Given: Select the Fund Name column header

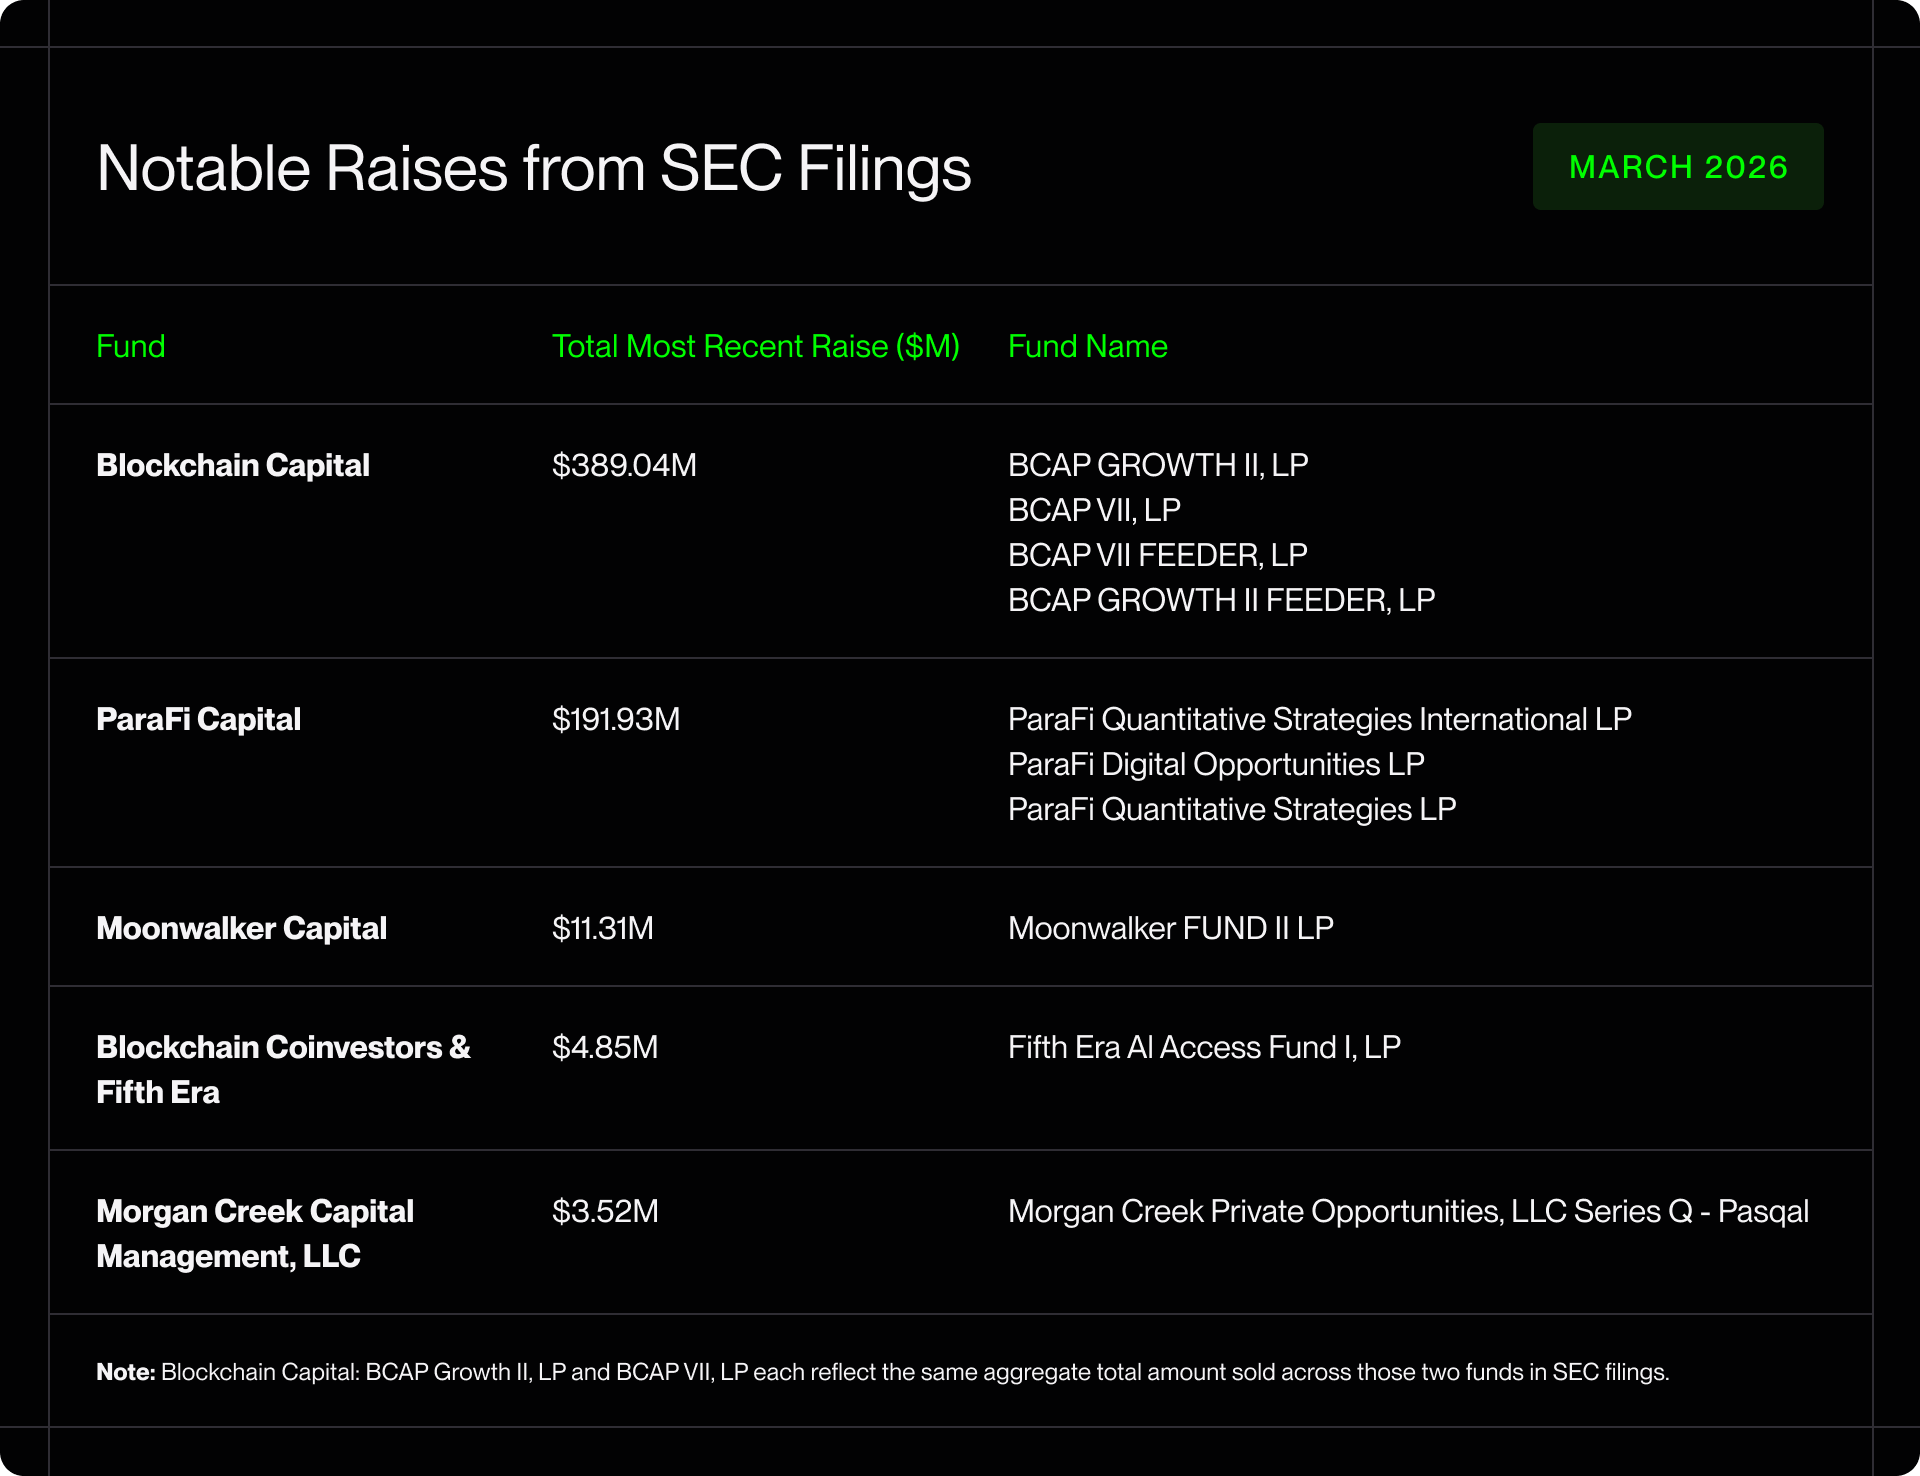Looking at the screenshot, I should pos(1087,347).
